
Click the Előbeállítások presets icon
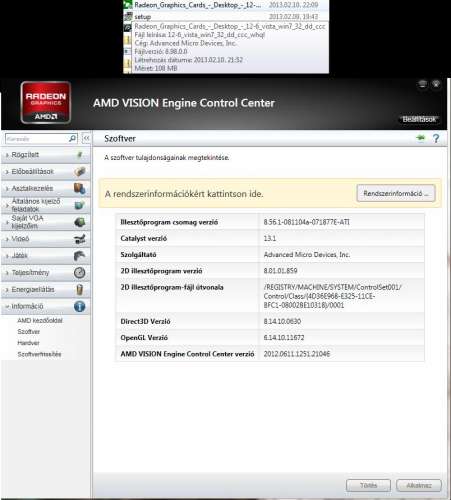tap(80, 172)
